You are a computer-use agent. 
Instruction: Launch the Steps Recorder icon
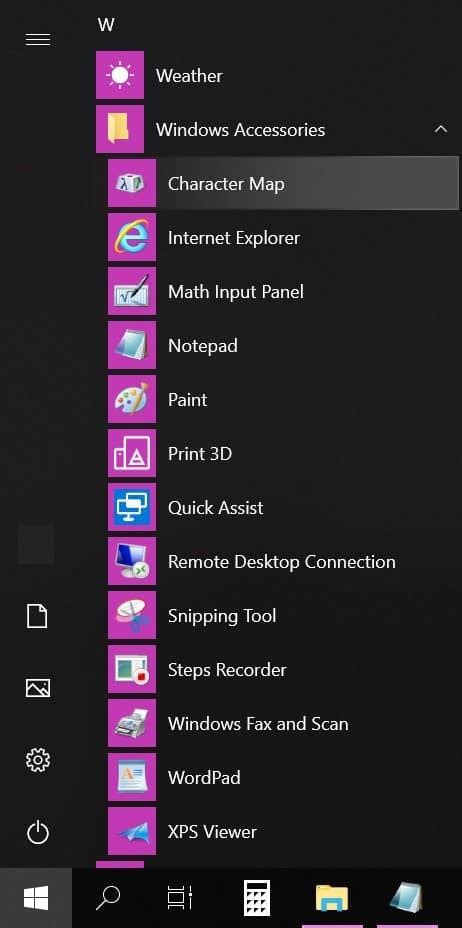[x=131, y=669]
